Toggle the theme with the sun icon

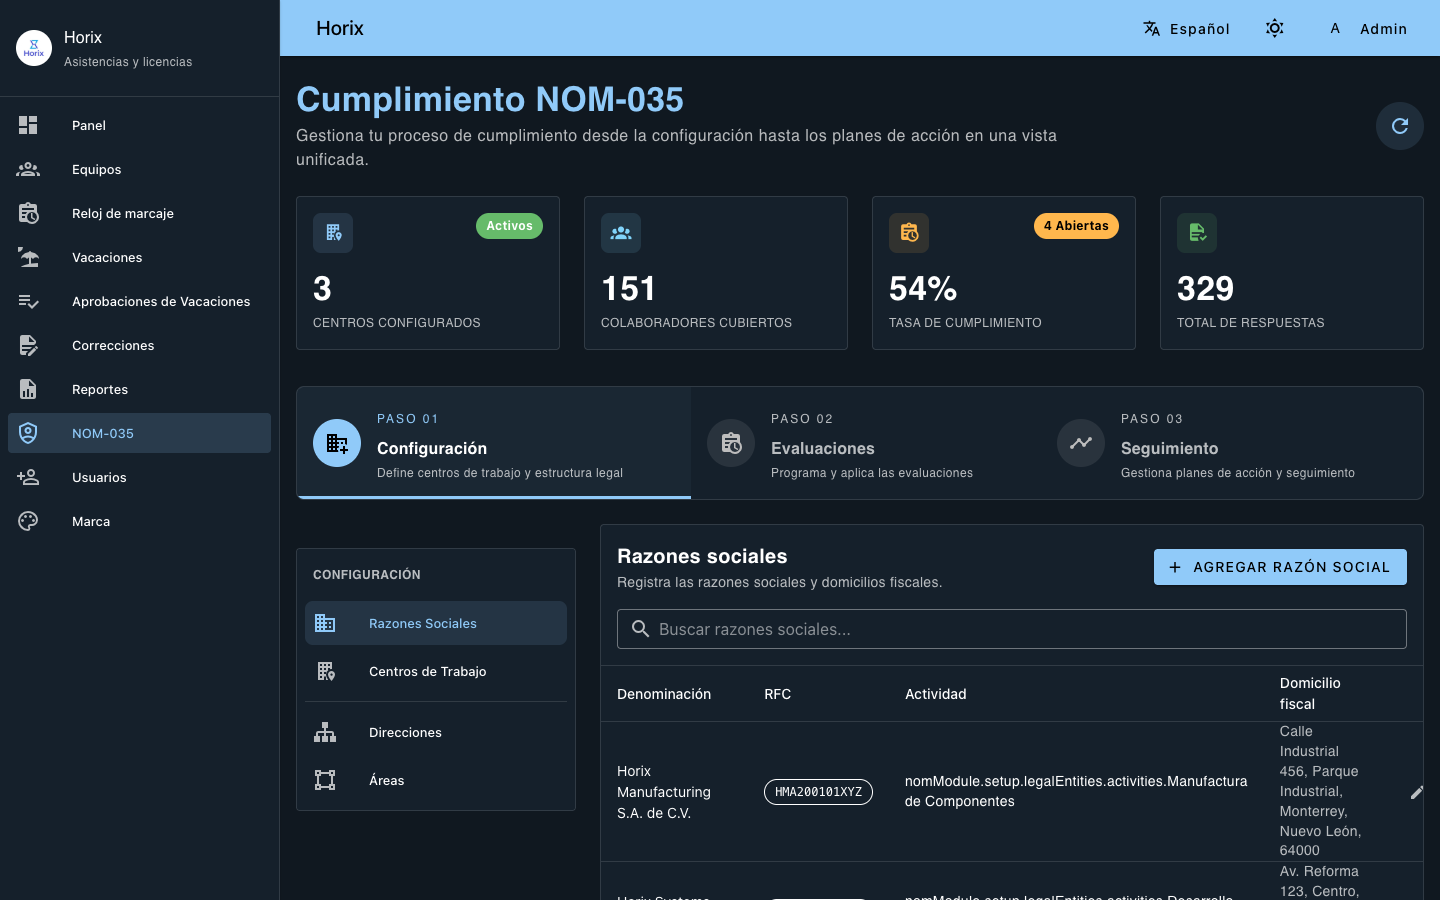click(1275, 29)
